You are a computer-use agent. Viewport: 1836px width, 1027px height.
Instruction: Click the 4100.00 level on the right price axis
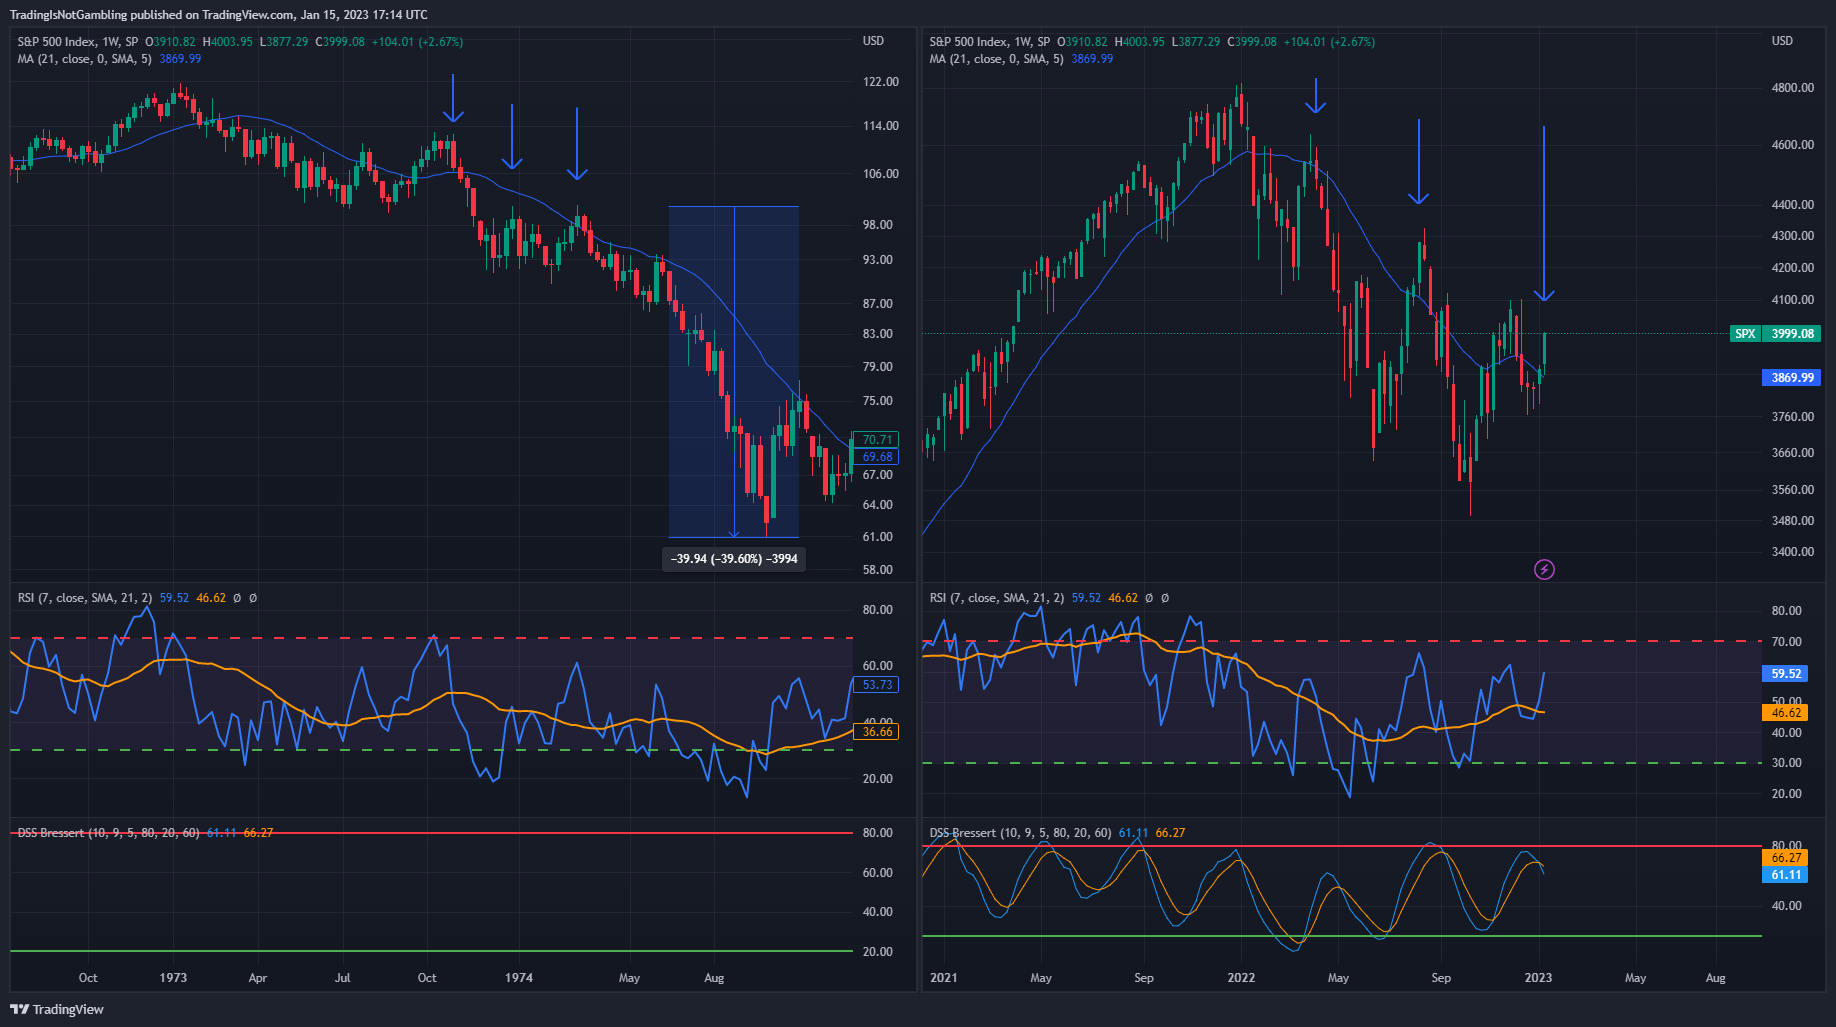click(1793, 300)
